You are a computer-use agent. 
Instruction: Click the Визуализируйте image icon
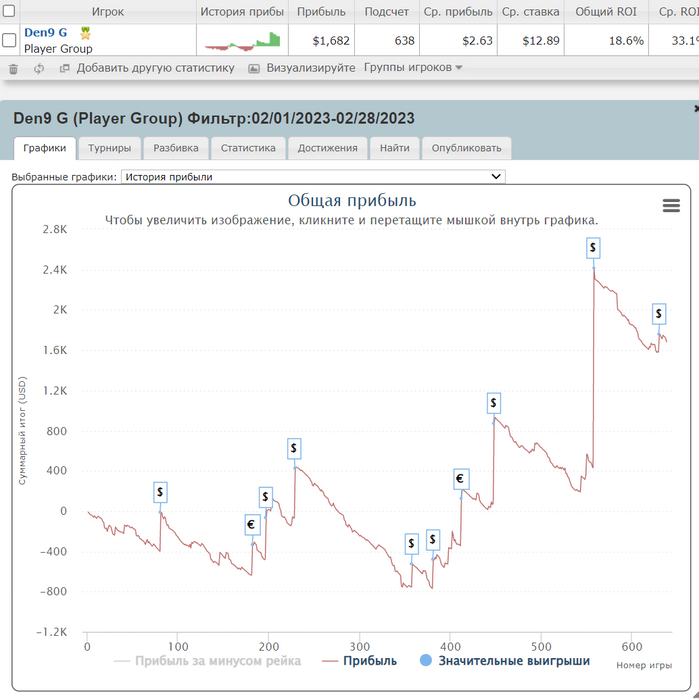[254, 69]
